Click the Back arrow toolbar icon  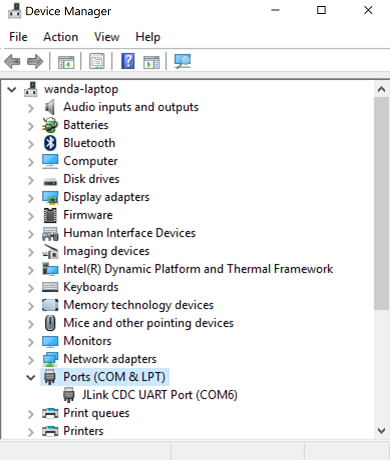tap(12, 61)
